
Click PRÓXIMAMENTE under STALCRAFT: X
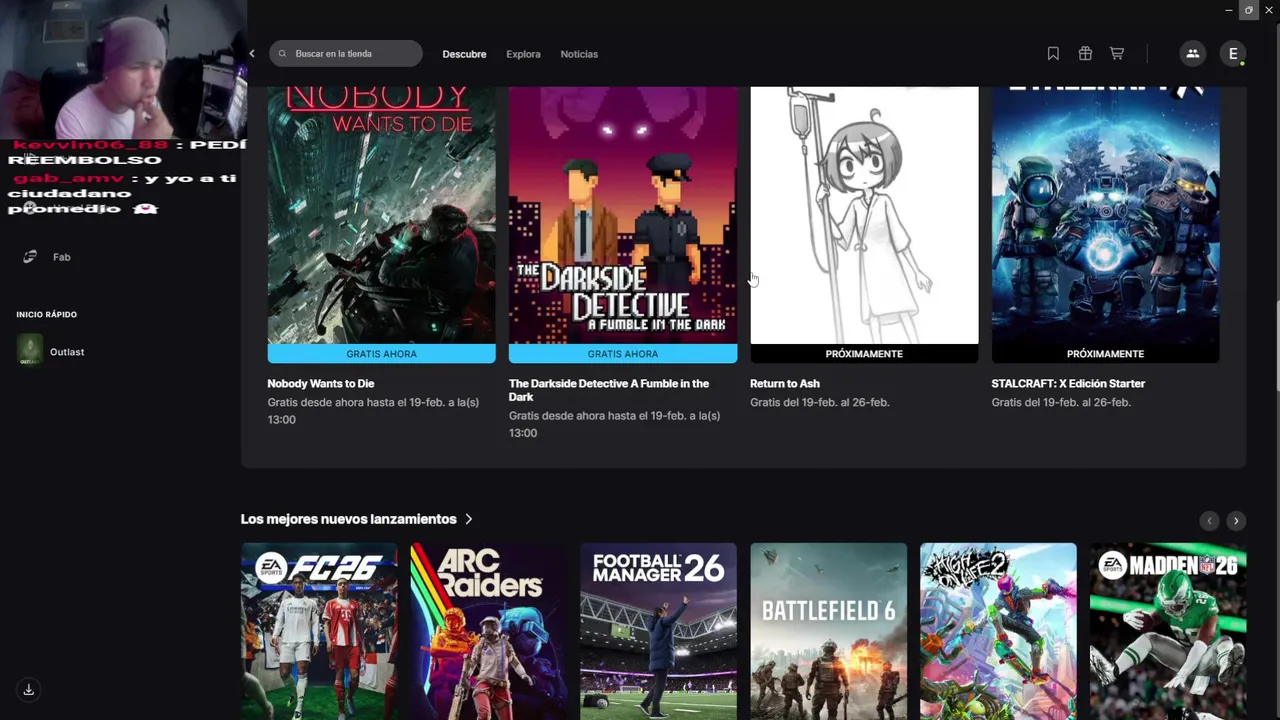pyautogui.click(x=1105, y=354)
